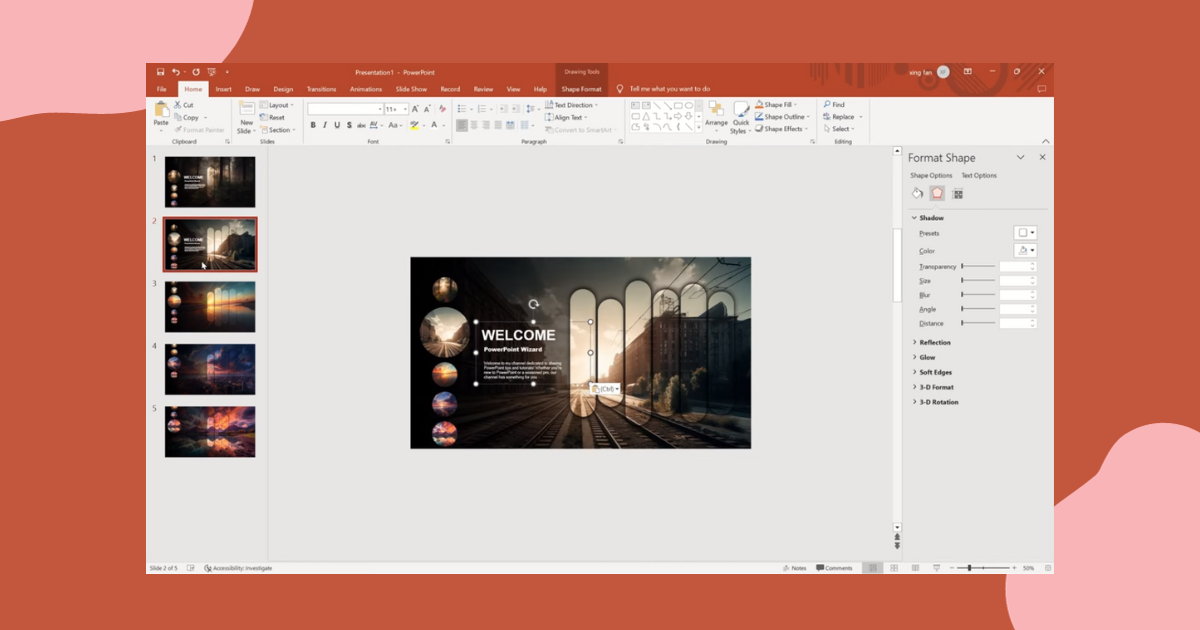
Task: Click Align Text button
Action: point(567,117)
